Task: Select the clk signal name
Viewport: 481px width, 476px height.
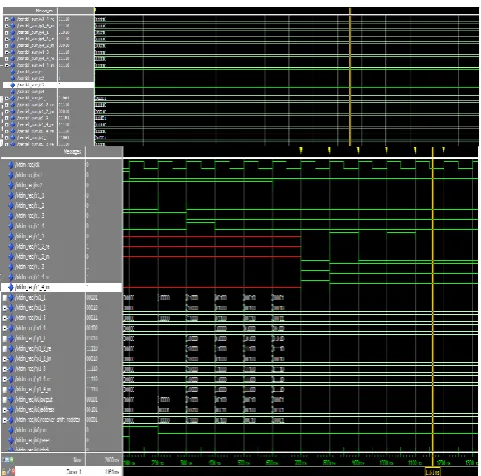Action: [28, 165]
